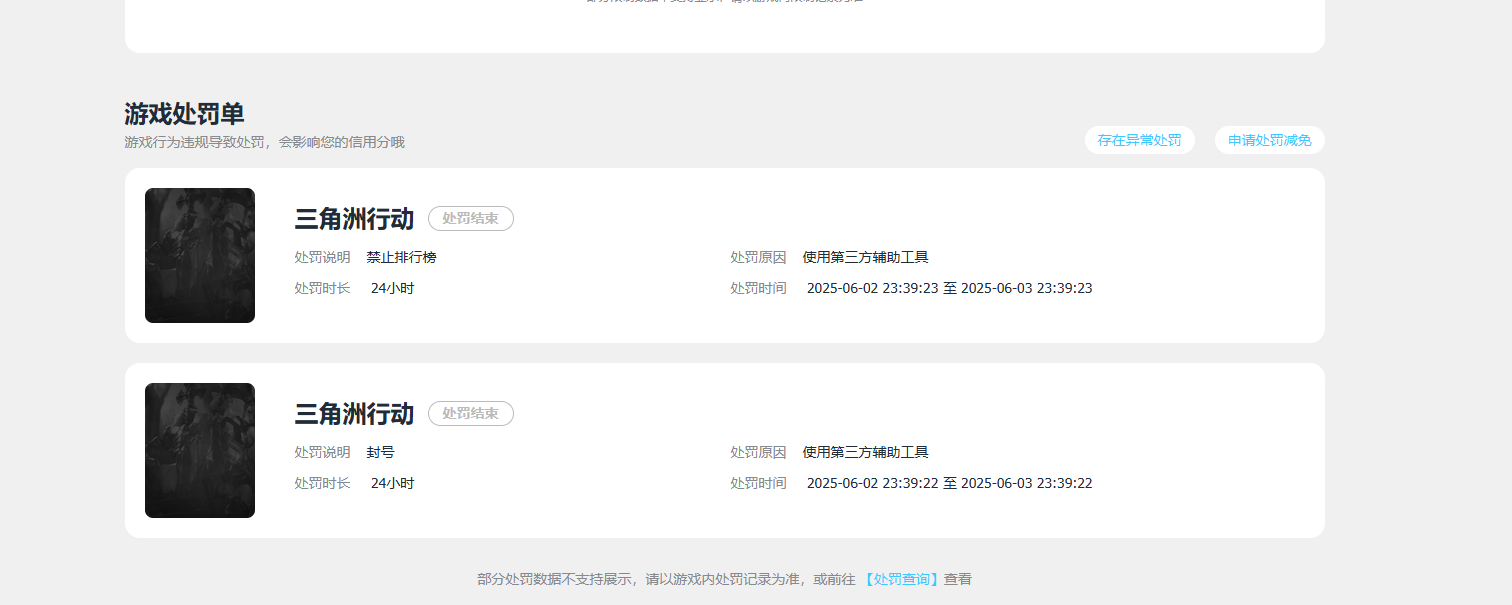
Task: Click the 封号 penalty description
Action: pyautogui.click(x=380, y=452)
